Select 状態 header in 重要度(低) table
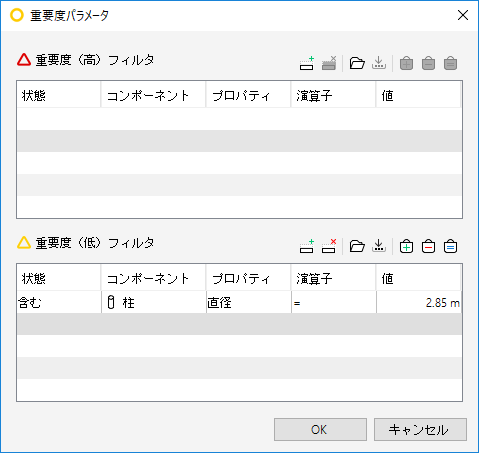The width and height of the screenshot is (479, 453). (59, 278)
